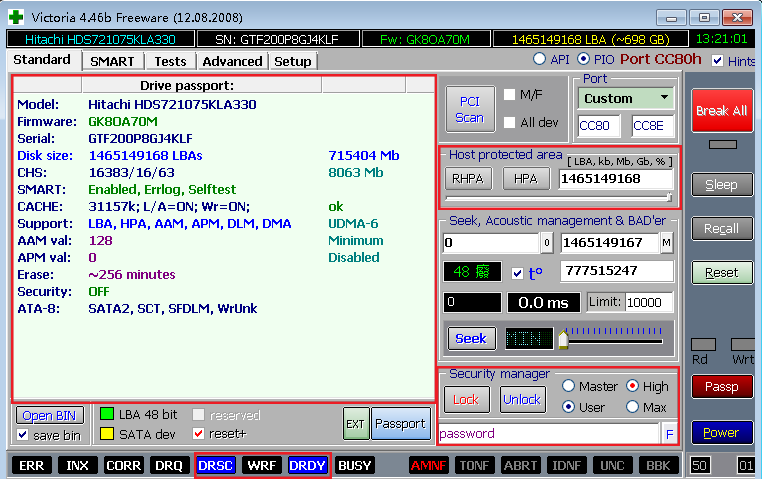This screenshot has width=762, height=479.
Task: Open the Advanced tab
Action: (232, 61)
